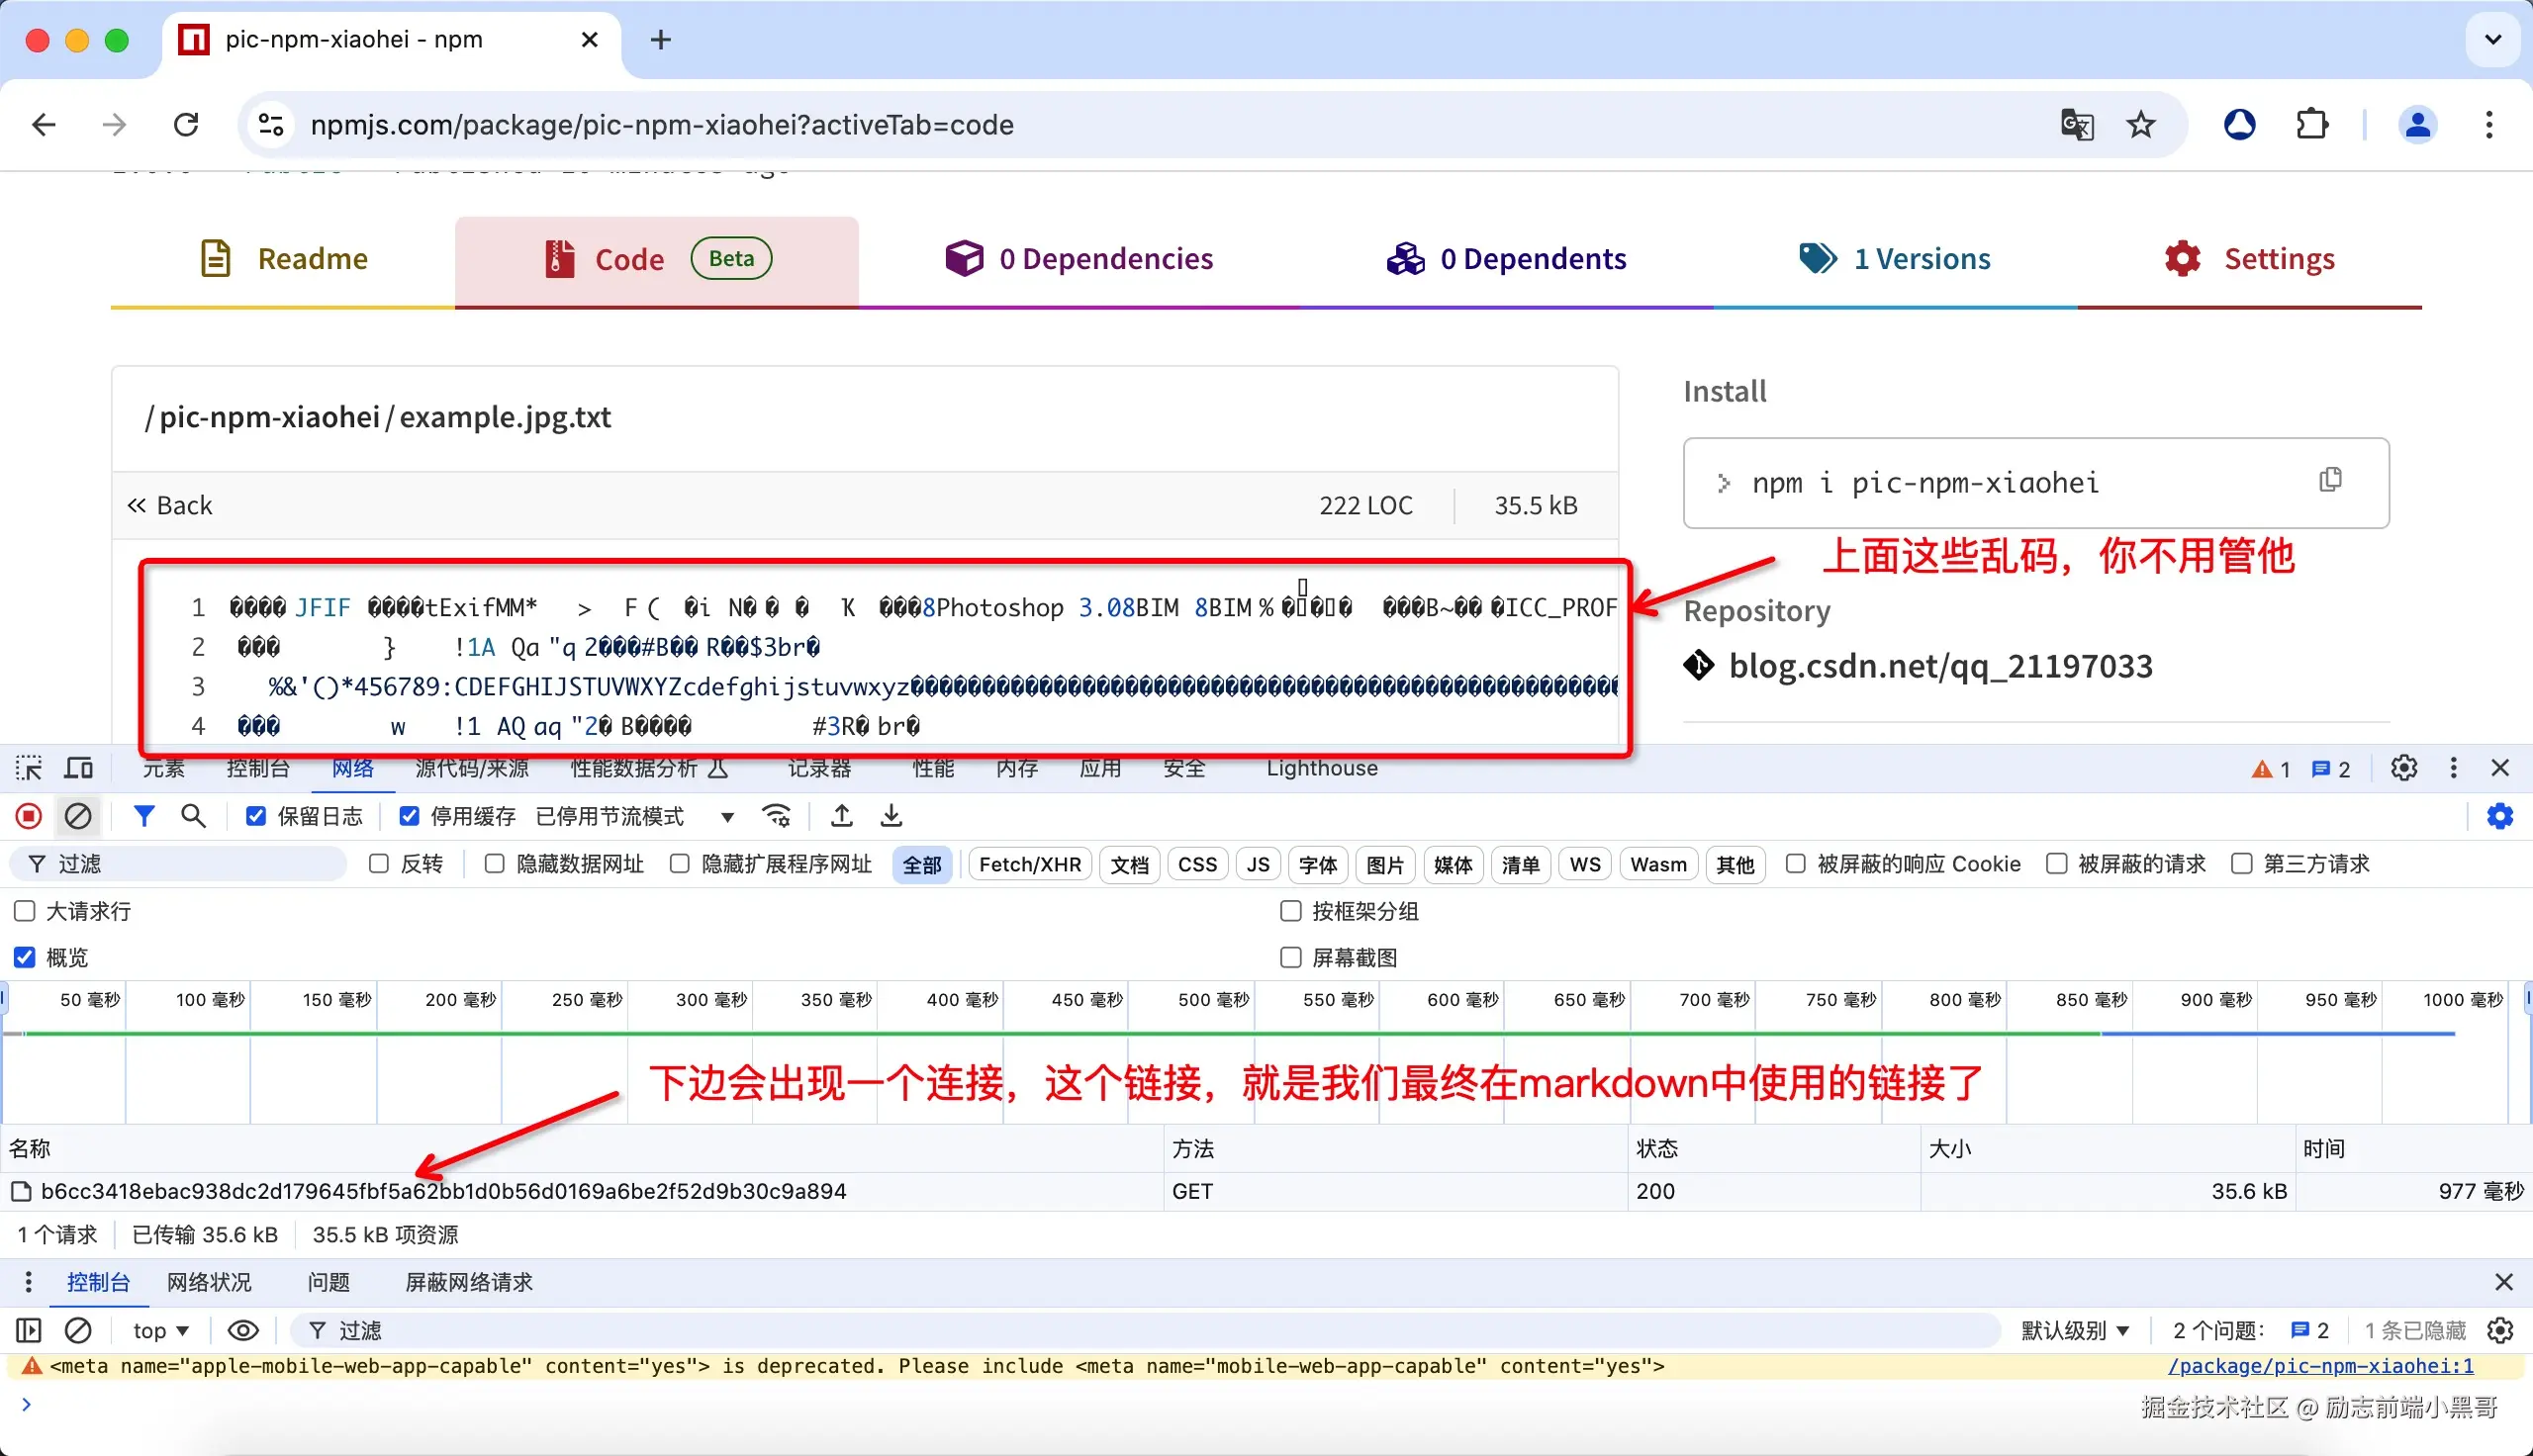The image size is (2533, 1456).
Task: Uncheck the 停用缓存 checkbox
Action: 409,816
